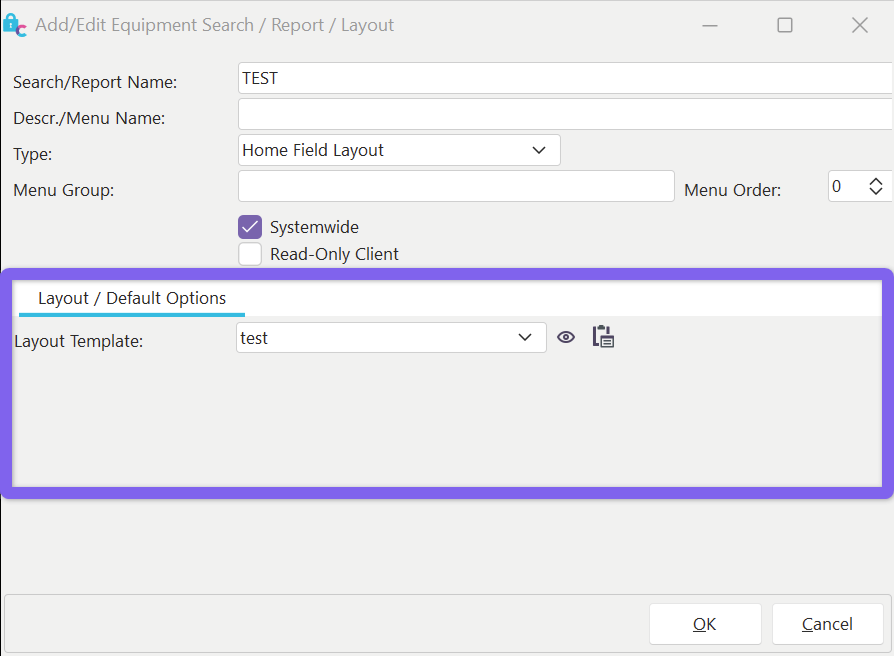Click the lock app icon in title bar
Screen dimensions: 894x656
[x=15, y=25]
